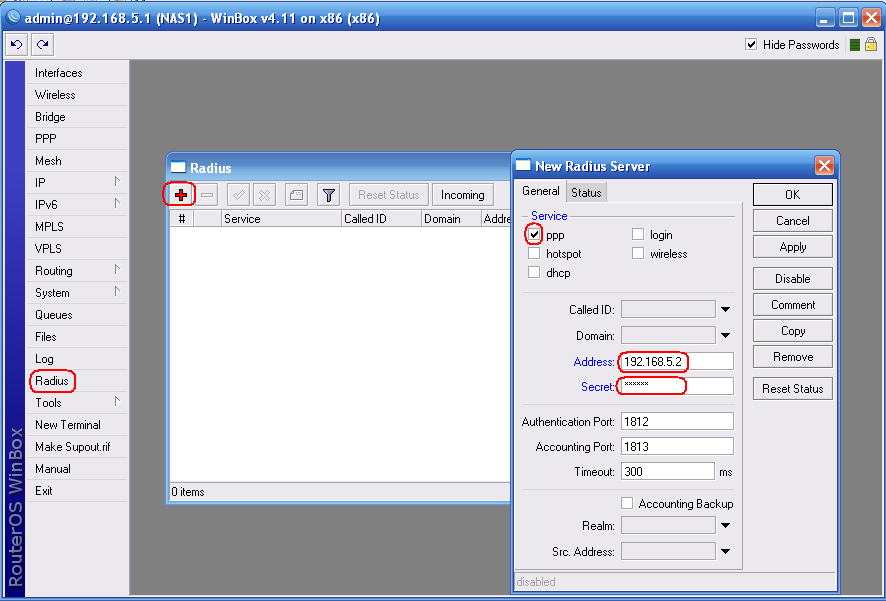Click the Disable button in server dialog
Screen dimensions: 886x601
[x=792, y=278]
